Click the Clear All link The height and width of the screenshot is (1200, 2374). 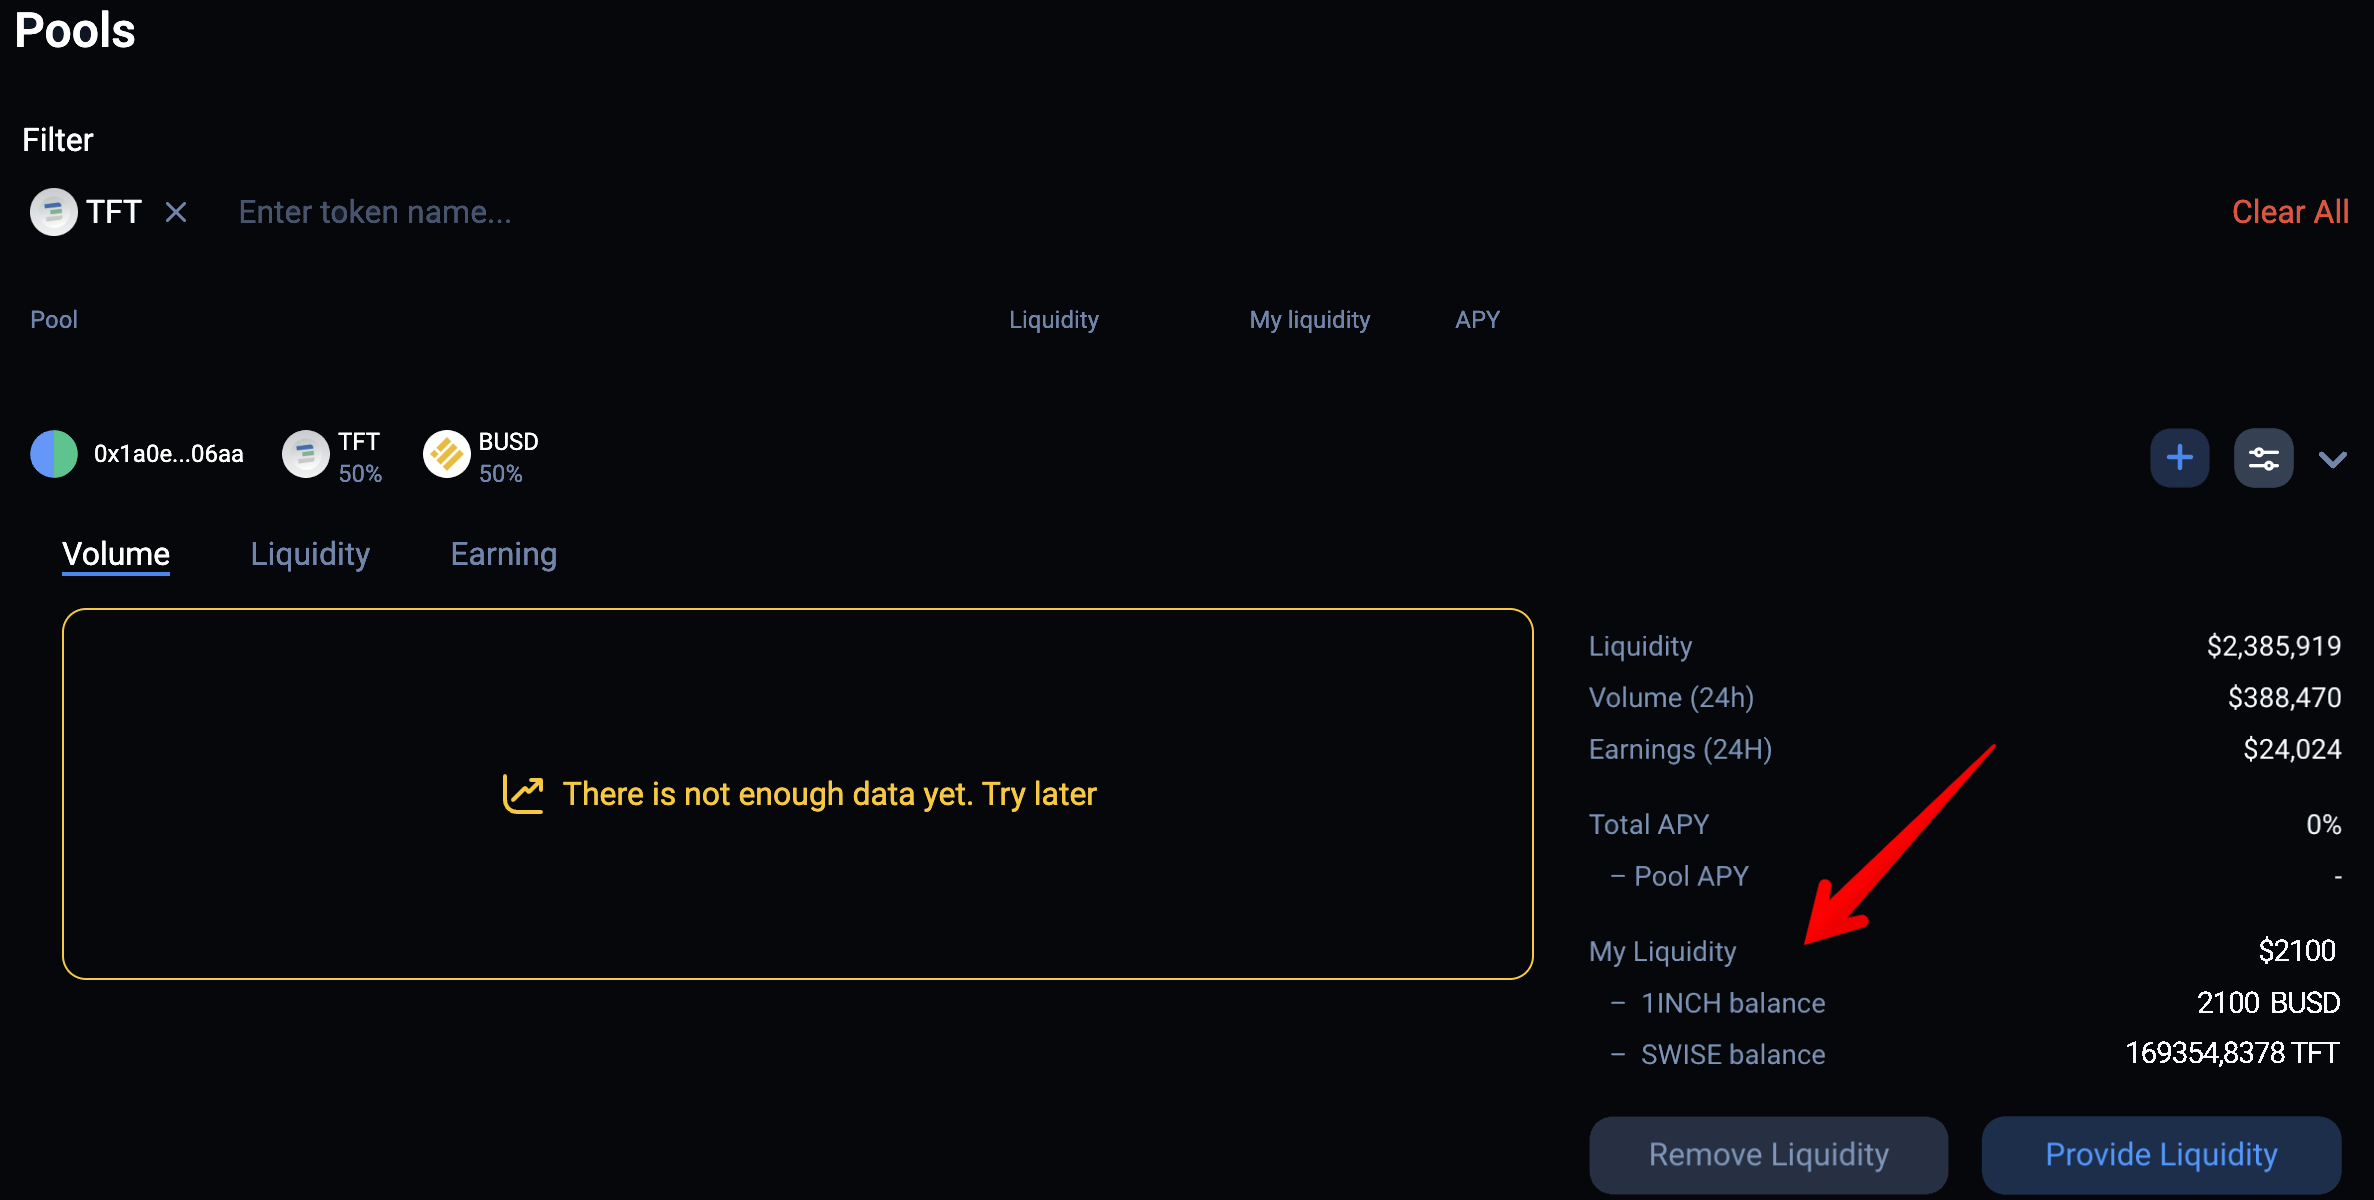pyautogui.click(x=2290, y=212)
